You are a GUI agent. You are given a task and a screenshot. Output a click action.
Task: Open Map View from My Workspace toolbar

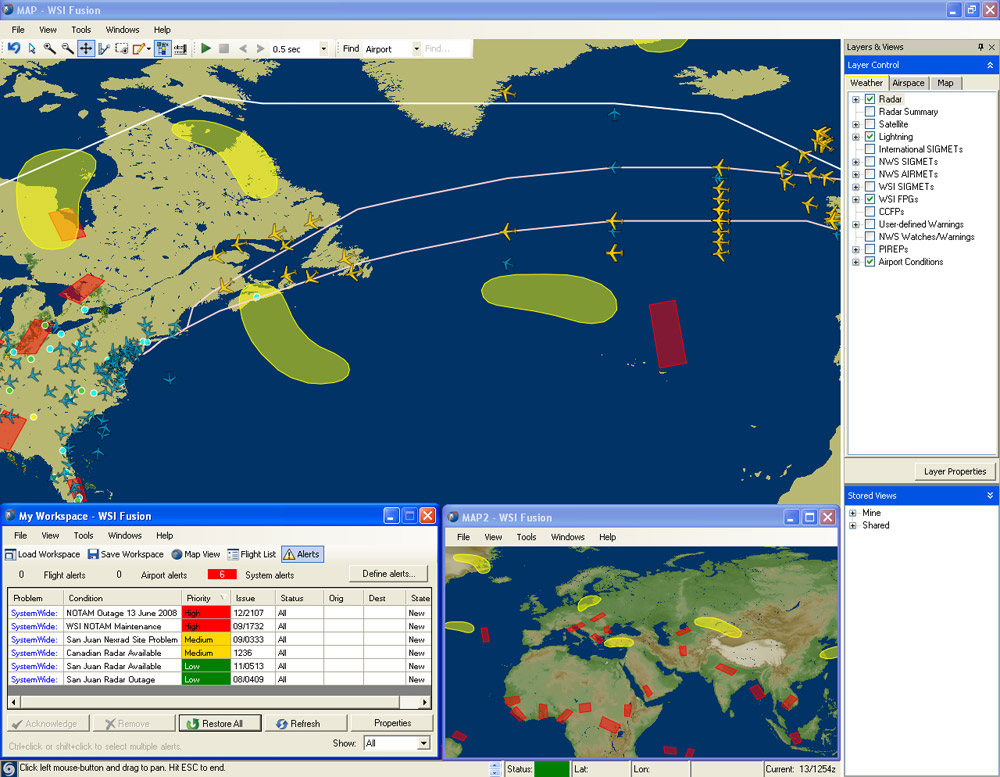click(x=196, y=554)
